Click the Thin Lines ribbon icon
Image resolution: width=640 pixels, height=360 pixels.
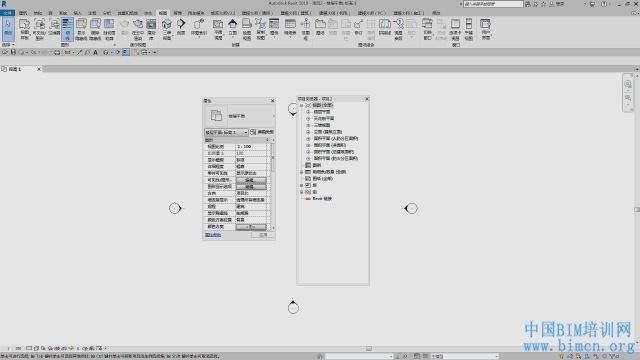[x=67, y=29]
